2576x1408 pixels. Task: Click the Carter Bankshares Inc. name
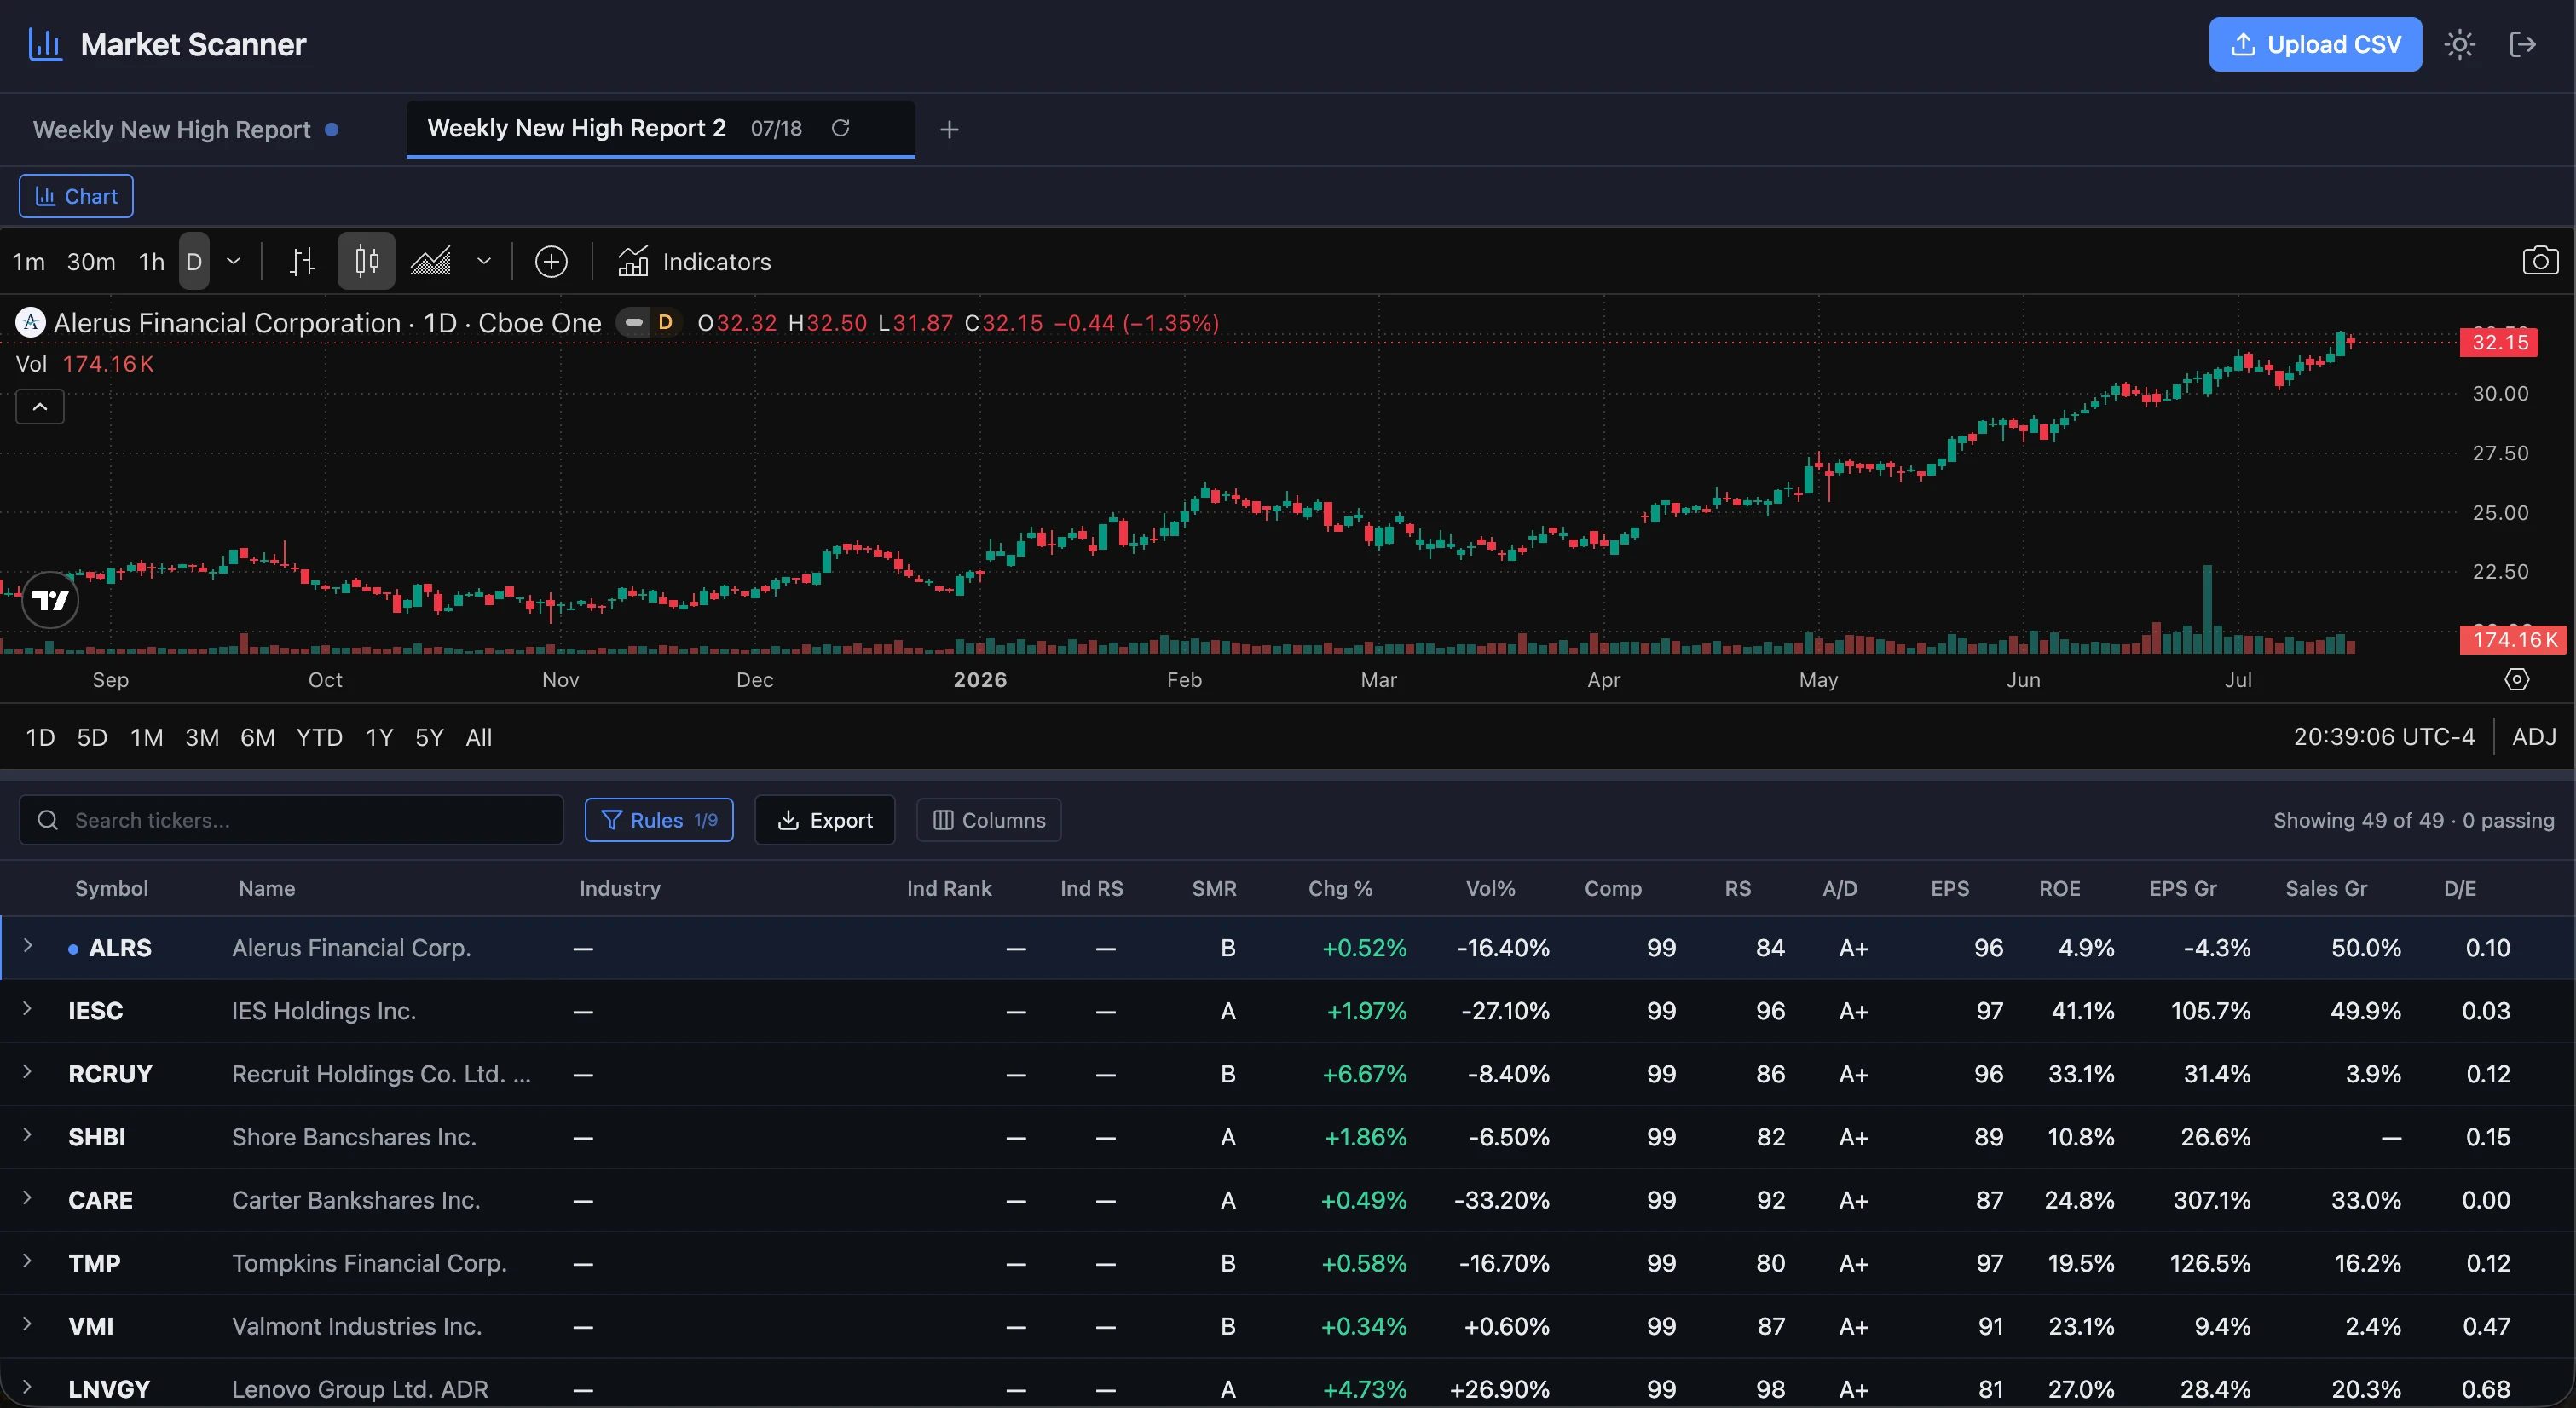coord(356,1200)
